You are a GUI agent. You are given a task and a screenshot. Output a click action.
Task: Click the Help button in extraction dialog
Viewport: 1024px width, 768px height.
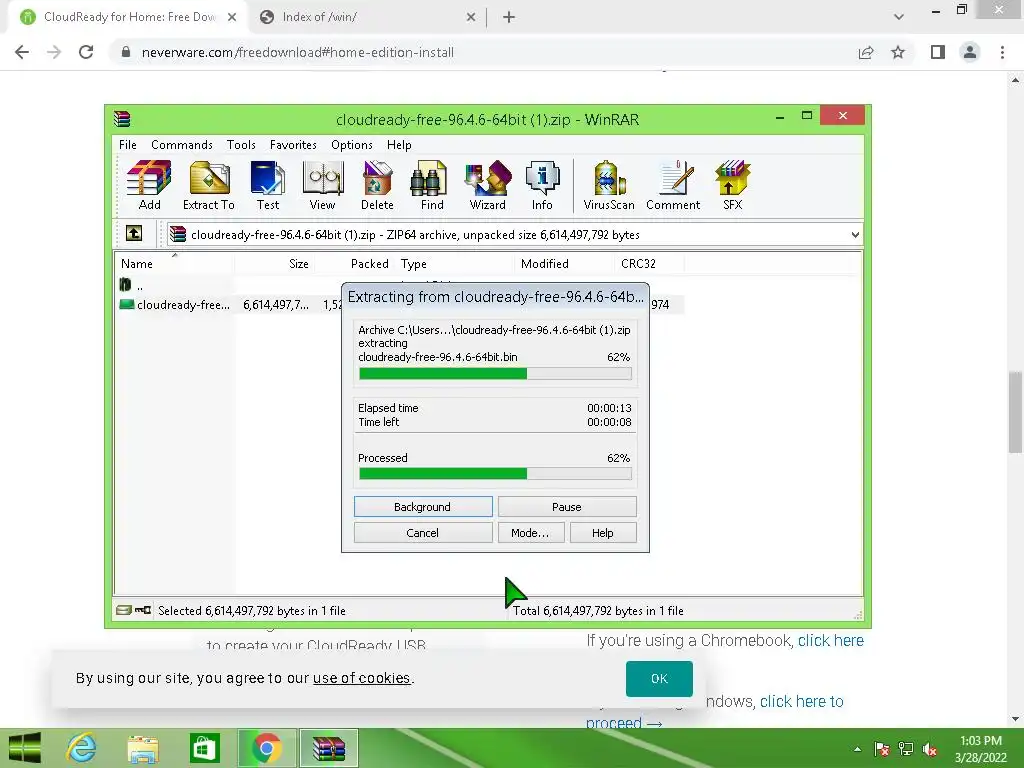[603, 533]
